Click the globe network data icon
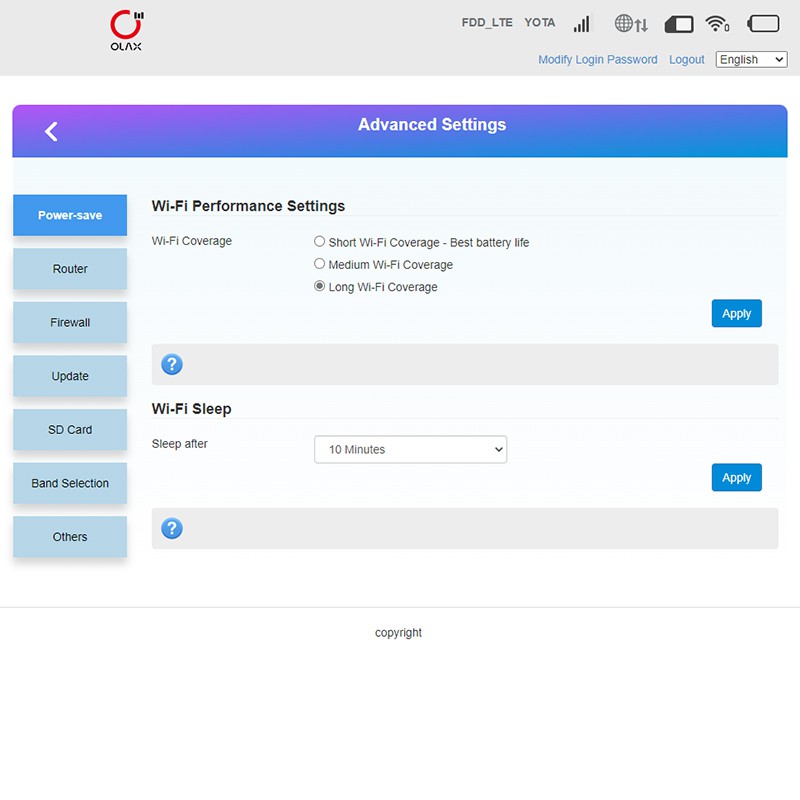Screen dimensions: 800x800 (631, 23)
